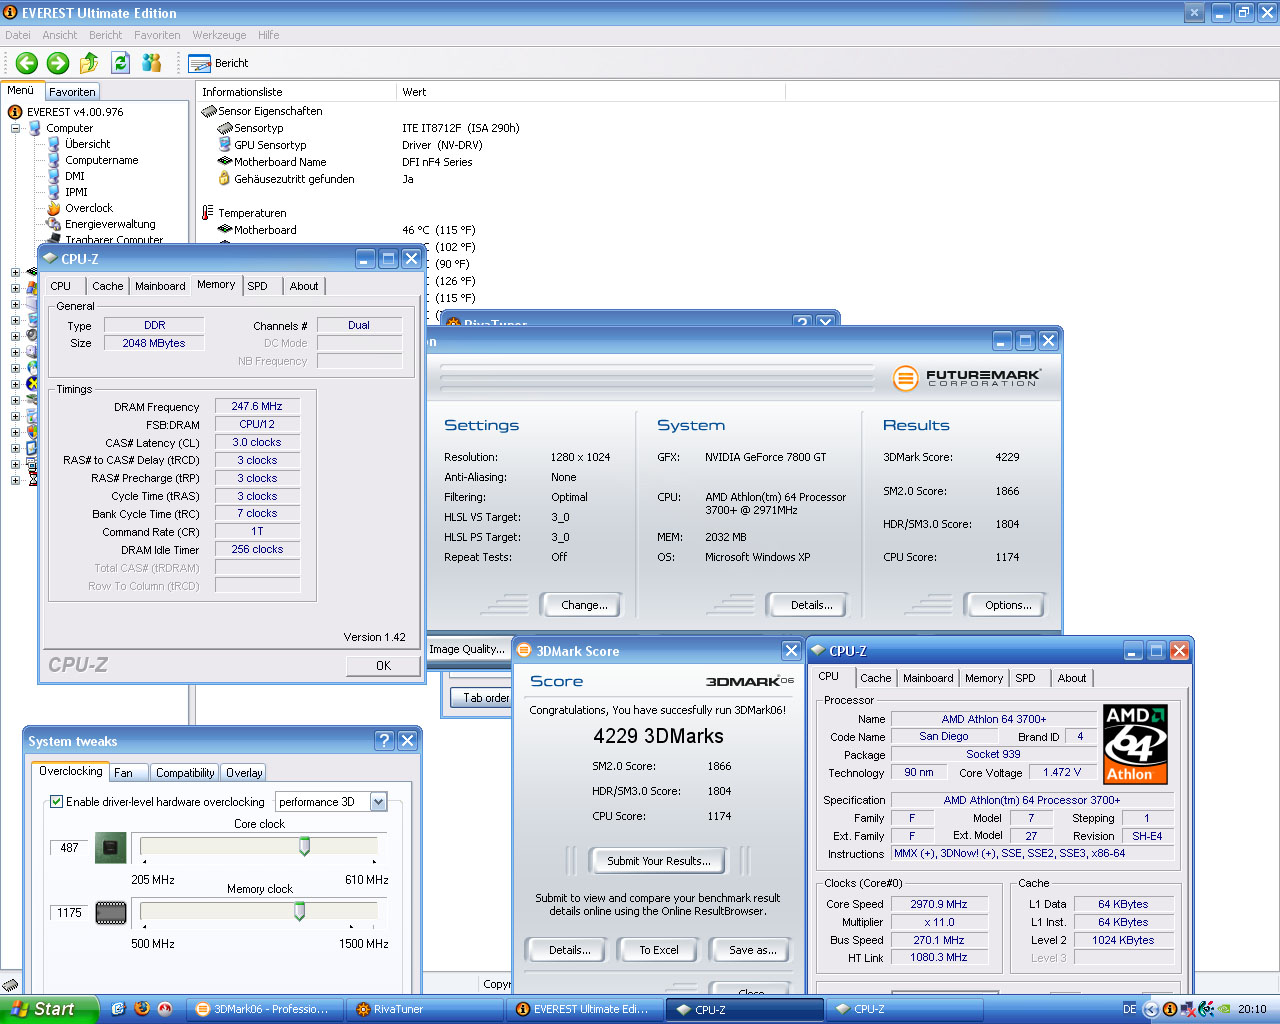The width and height of the screenshot is (1280, 1024).
Task: Click the memory clock module icon in System tweaks
Action: [111, 913]
